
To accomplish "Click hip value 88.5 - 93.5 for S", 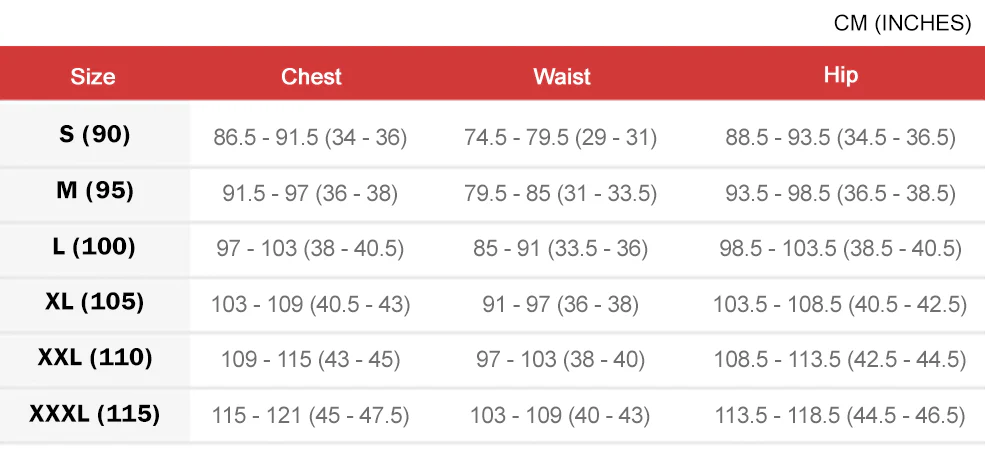I will 840,137.
